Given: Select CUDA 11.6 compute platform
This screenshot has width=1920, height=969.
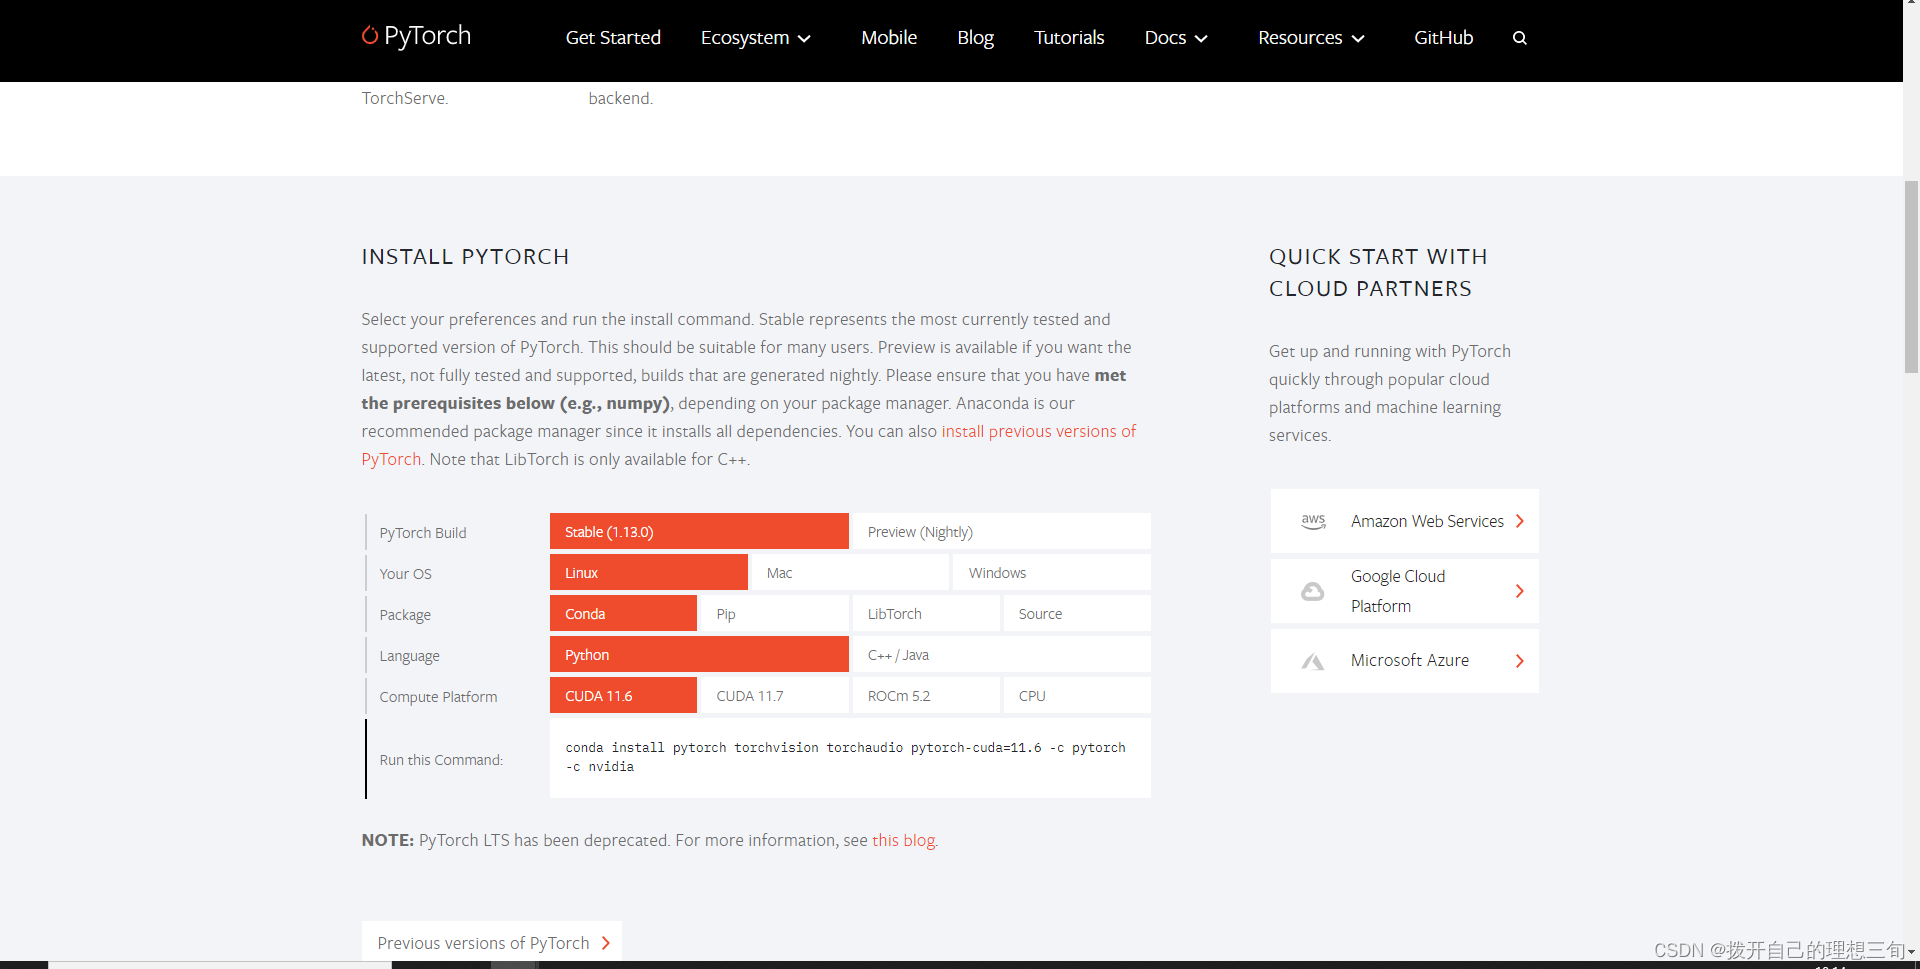Looking at the screenshot, I should click(623, 696).
